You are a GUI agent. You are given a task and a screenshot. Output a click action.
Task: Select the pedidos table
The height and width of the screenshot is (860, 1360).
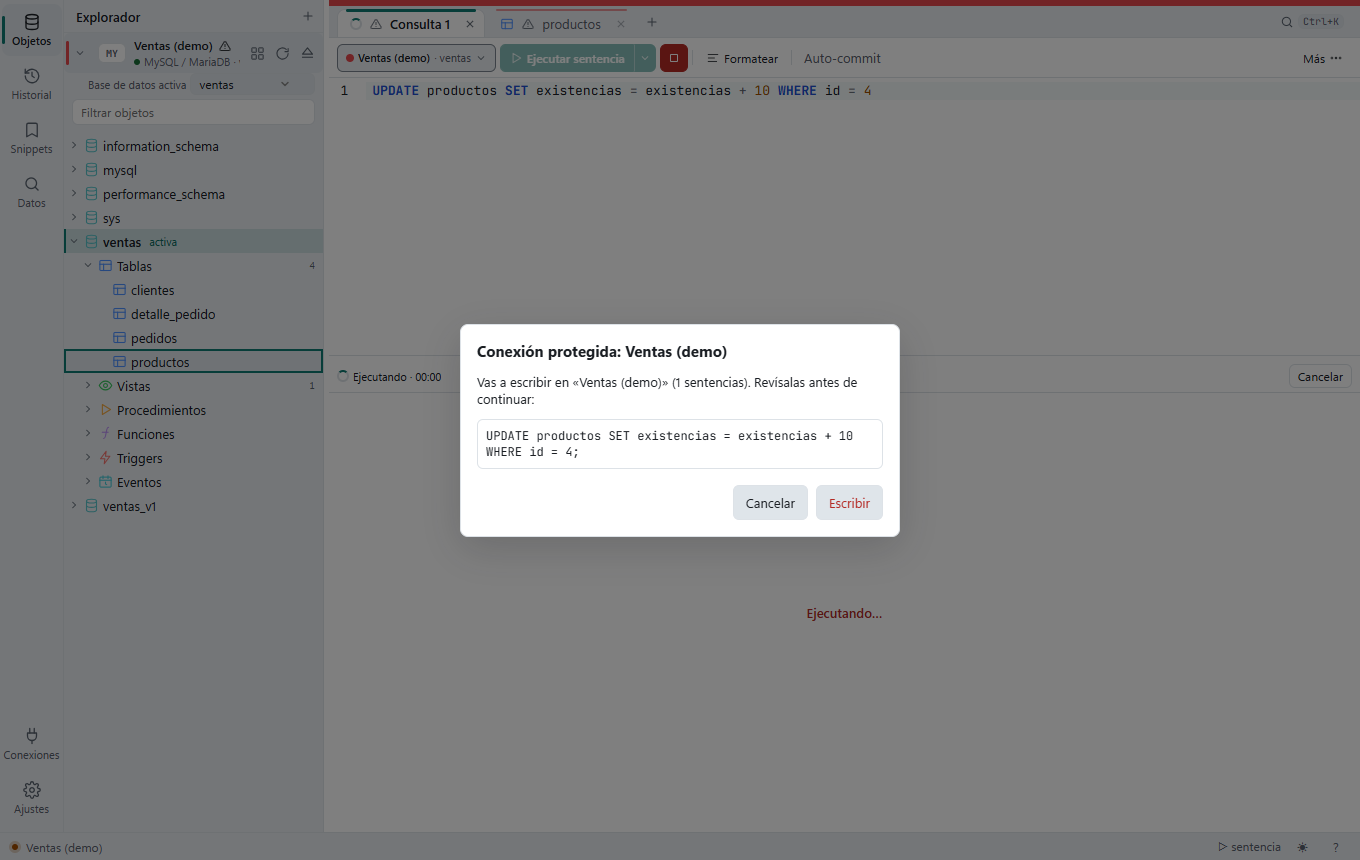click(193, 338)
